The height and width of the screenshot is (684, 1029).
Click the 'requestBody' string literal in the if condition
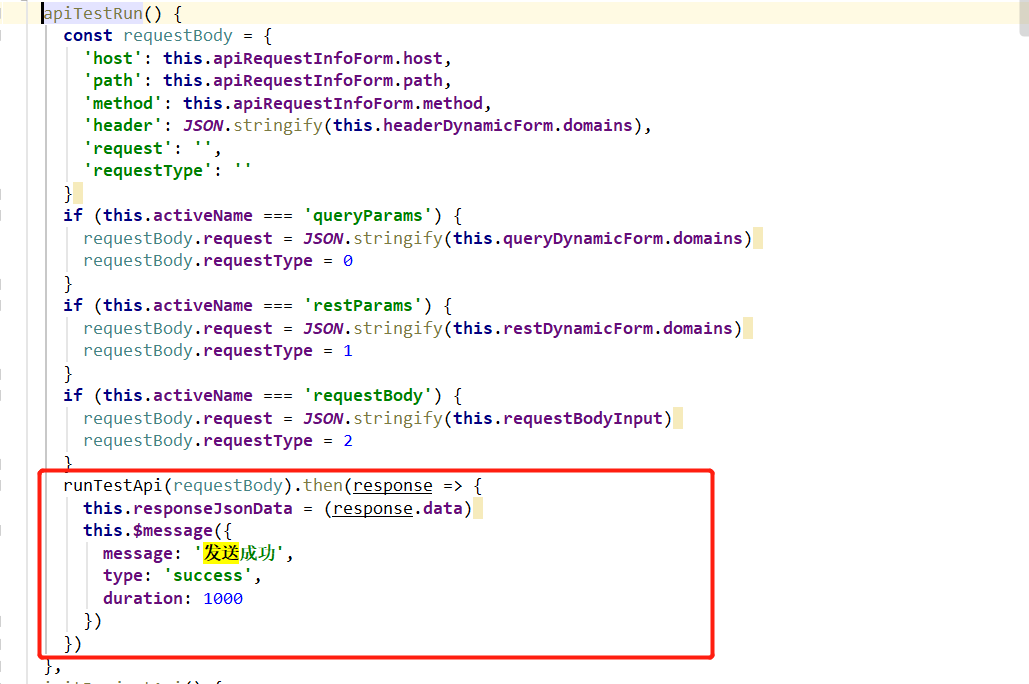(x=368, y=395)
